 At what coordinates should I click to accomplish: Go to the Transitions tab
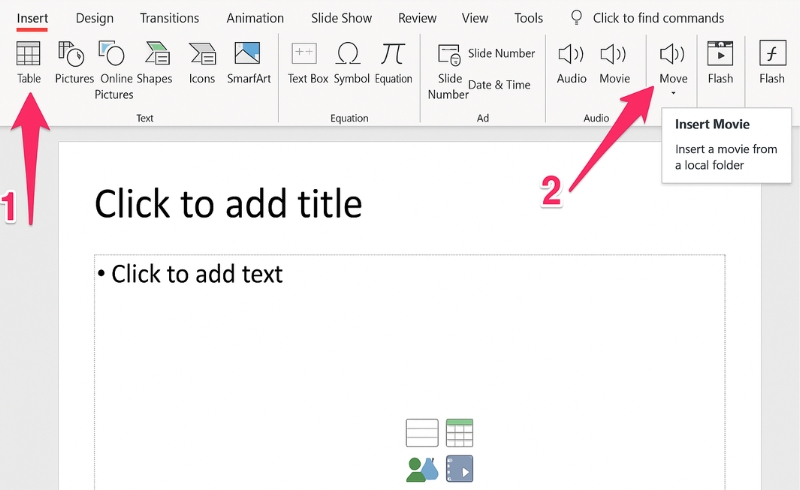(169, 18)
